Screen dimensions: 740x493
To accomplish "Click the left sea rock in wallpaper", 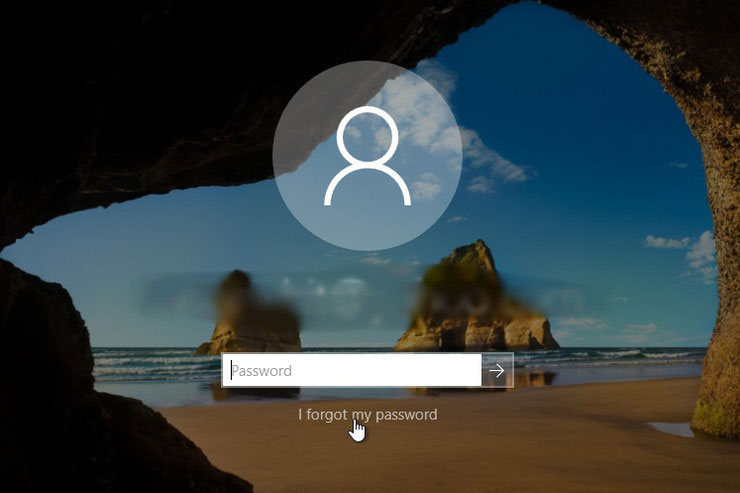I will [245, 325].
